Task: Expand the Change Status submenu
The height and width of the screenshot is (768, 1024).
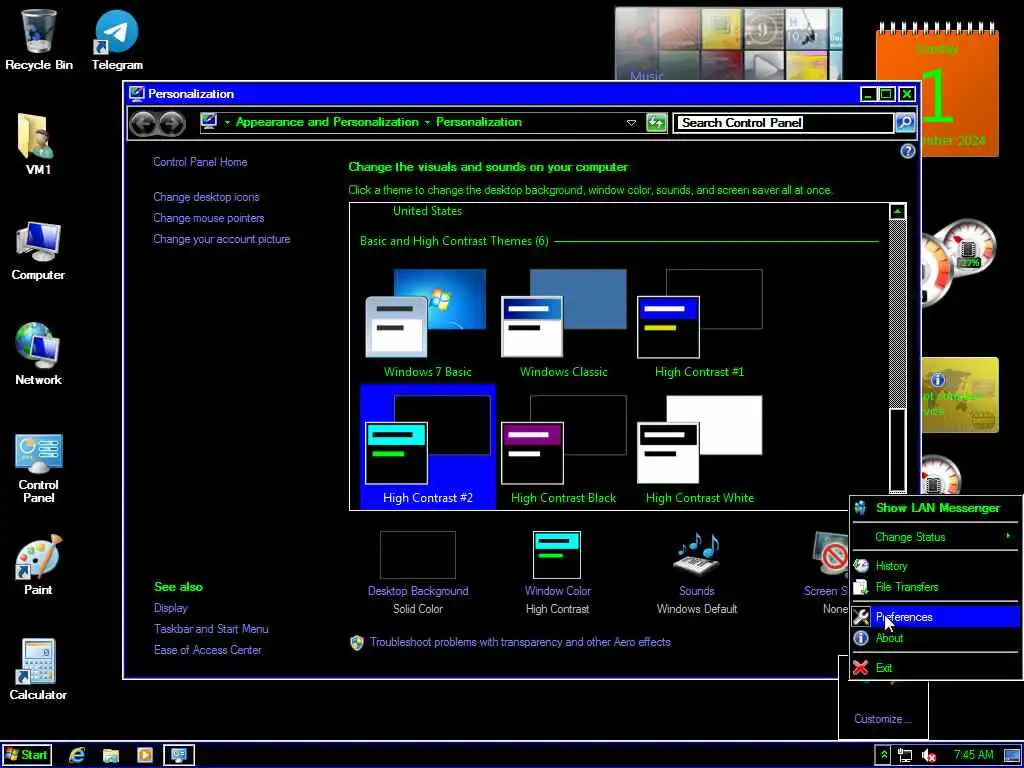Action: point(935,537)
